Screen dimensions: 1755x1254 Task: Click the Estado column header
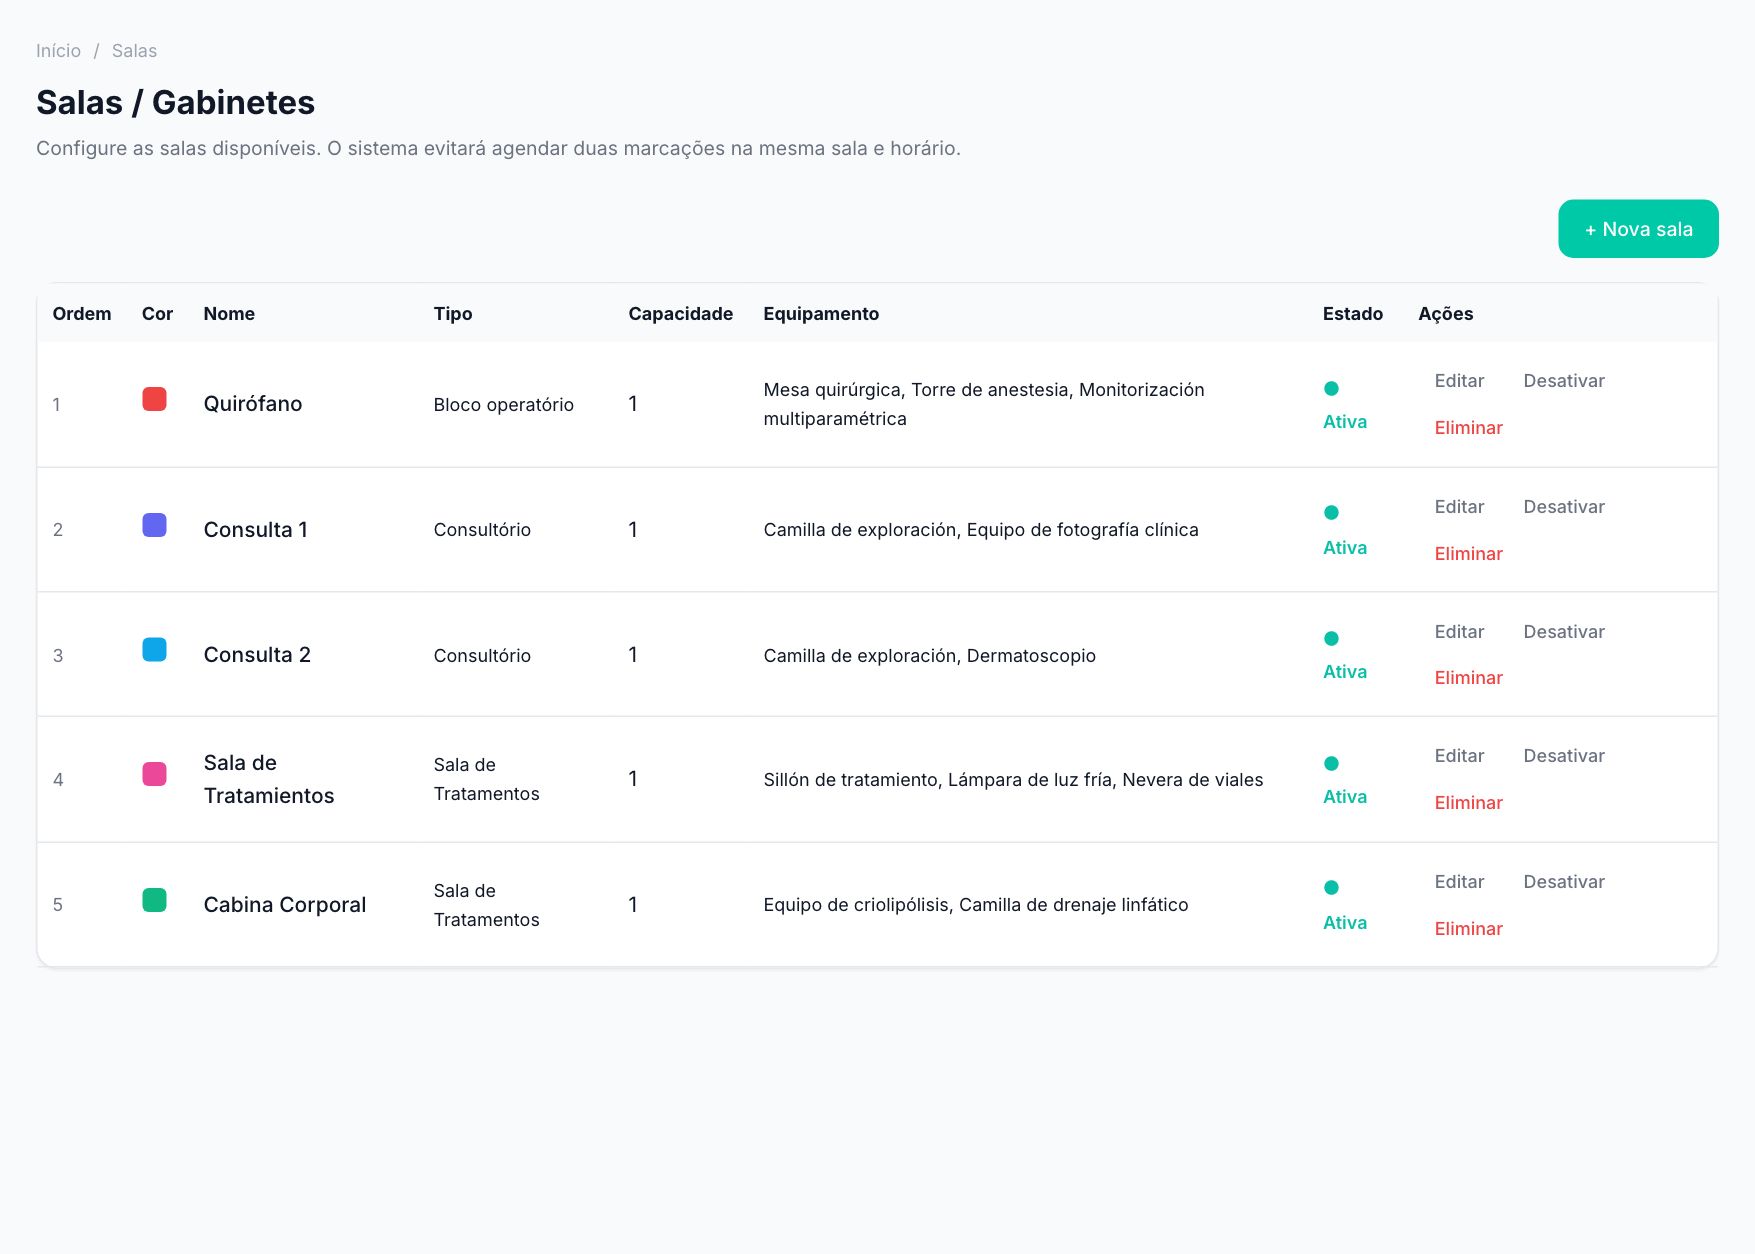coord(1352,314)
